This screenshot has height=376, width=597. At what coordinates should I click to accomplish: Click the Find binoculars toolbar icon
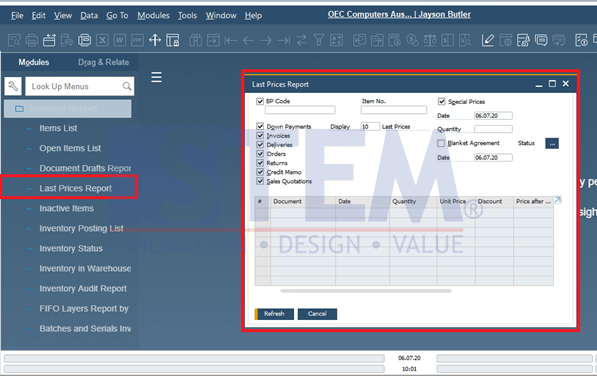tap(195, 40)
